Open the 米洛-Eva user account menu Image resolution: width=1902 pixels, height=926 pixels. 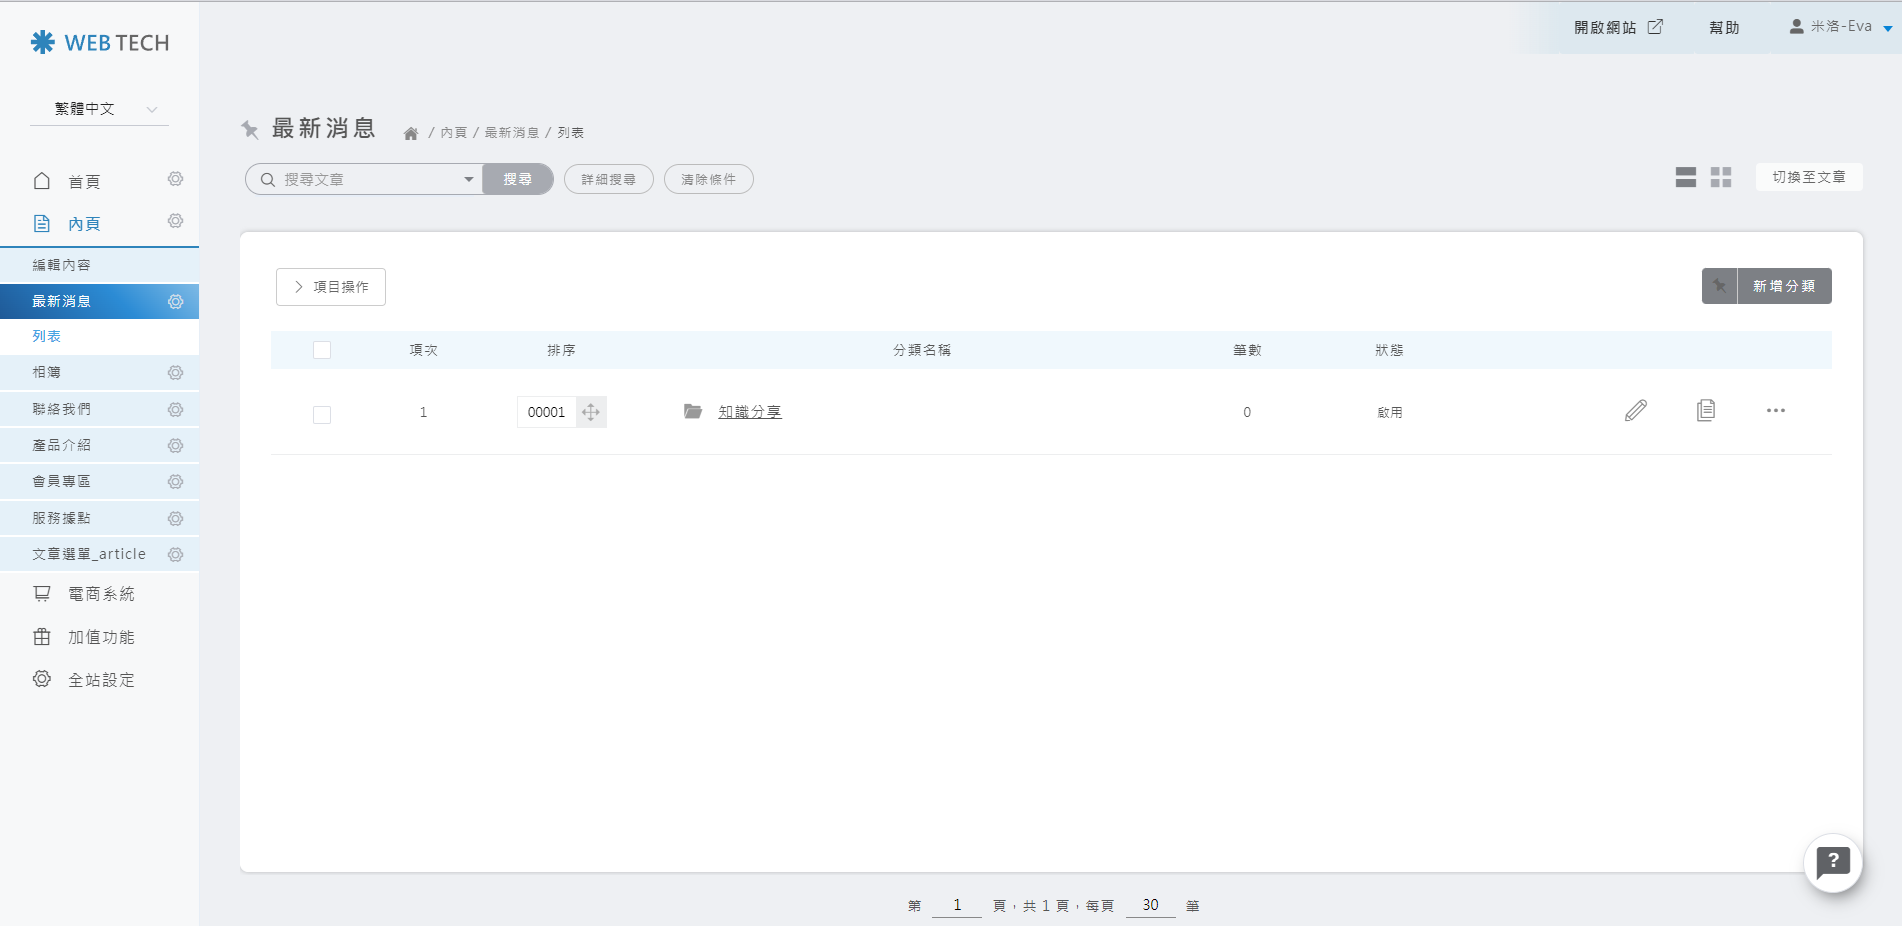(1840, 27)
